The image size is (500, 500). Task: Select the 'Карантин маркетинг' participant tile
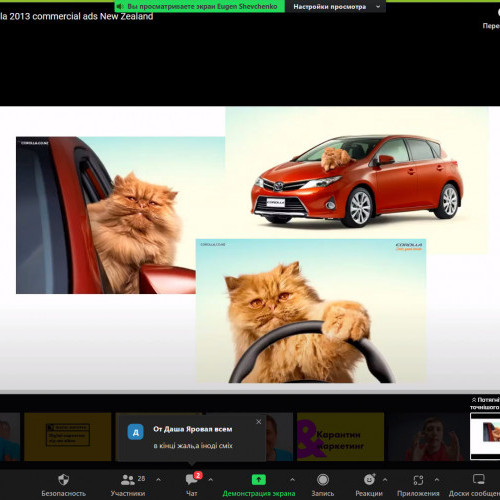click(340, 437)
